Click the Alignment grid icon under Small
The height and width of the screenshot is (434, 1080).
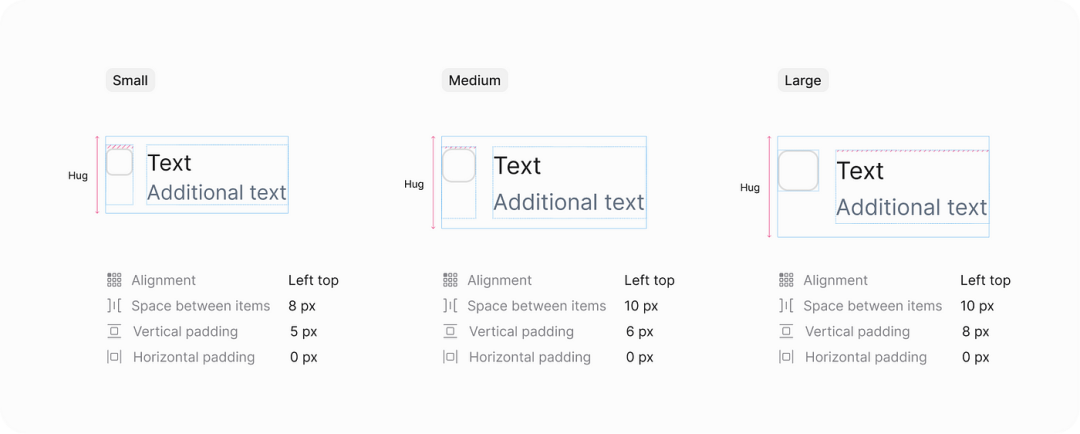coord(114,280)
